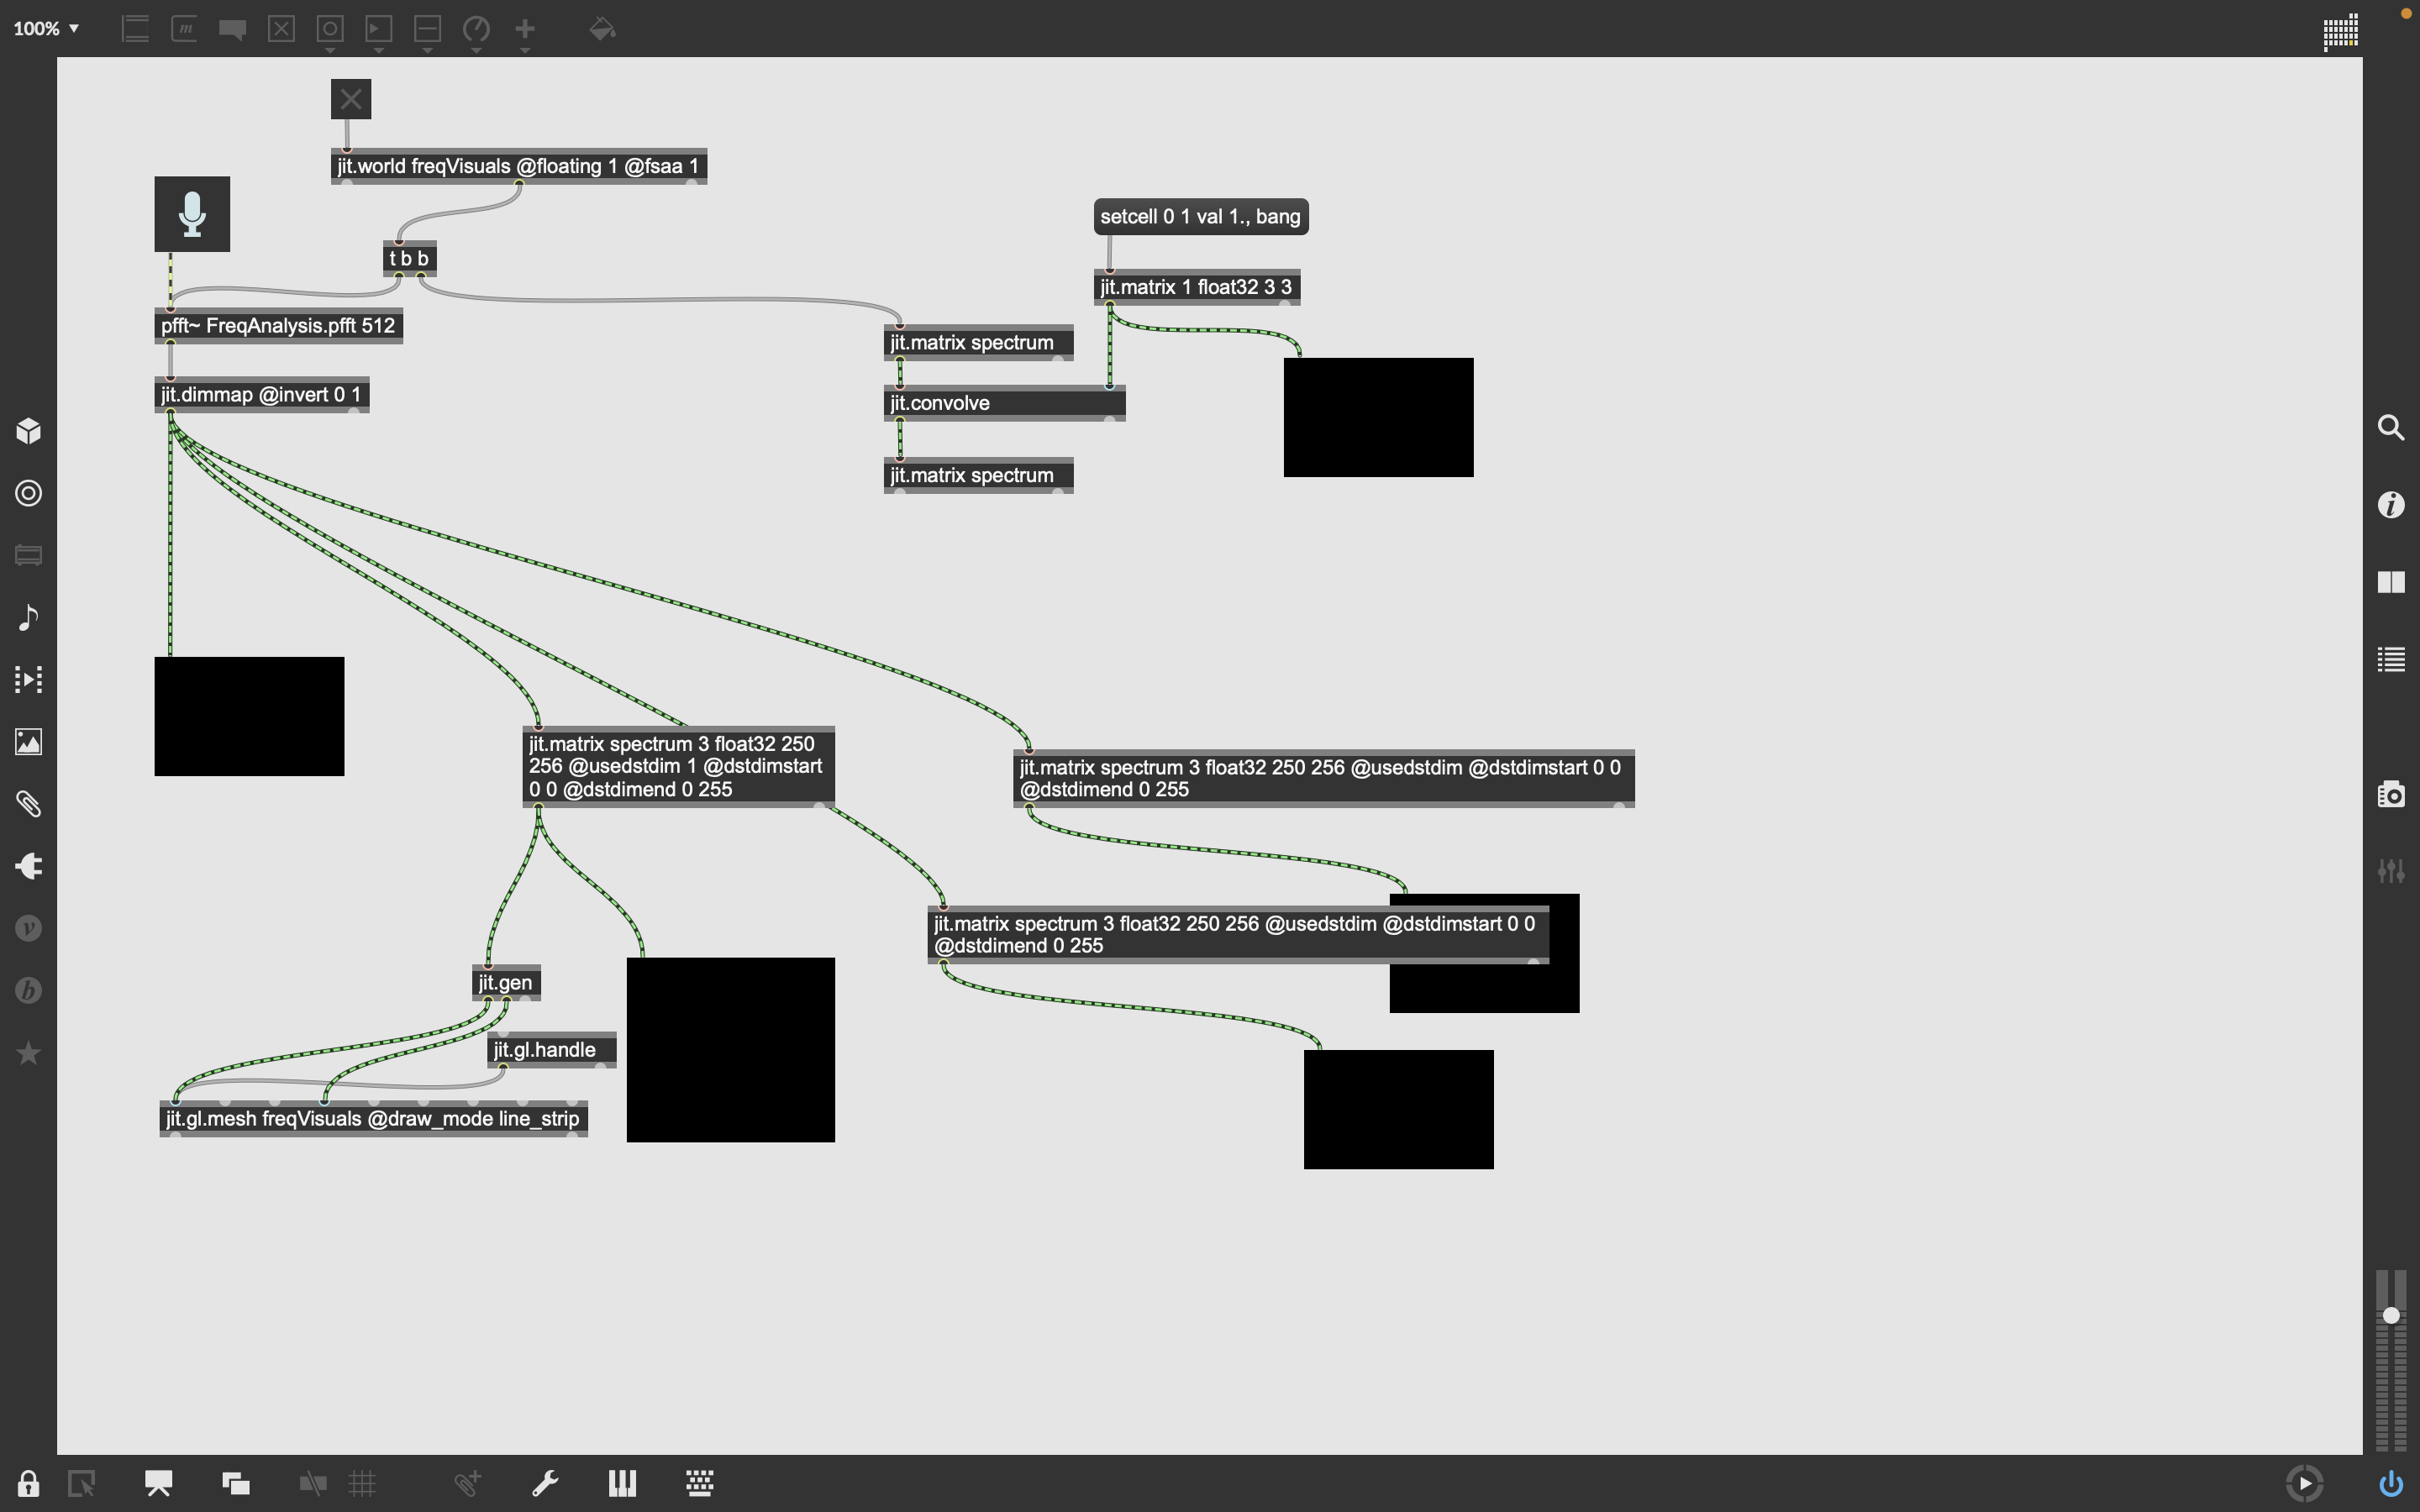Open the Objects cube browser in sidebar
This screenshot has width=2420, height=1512.
pos(28,431)
